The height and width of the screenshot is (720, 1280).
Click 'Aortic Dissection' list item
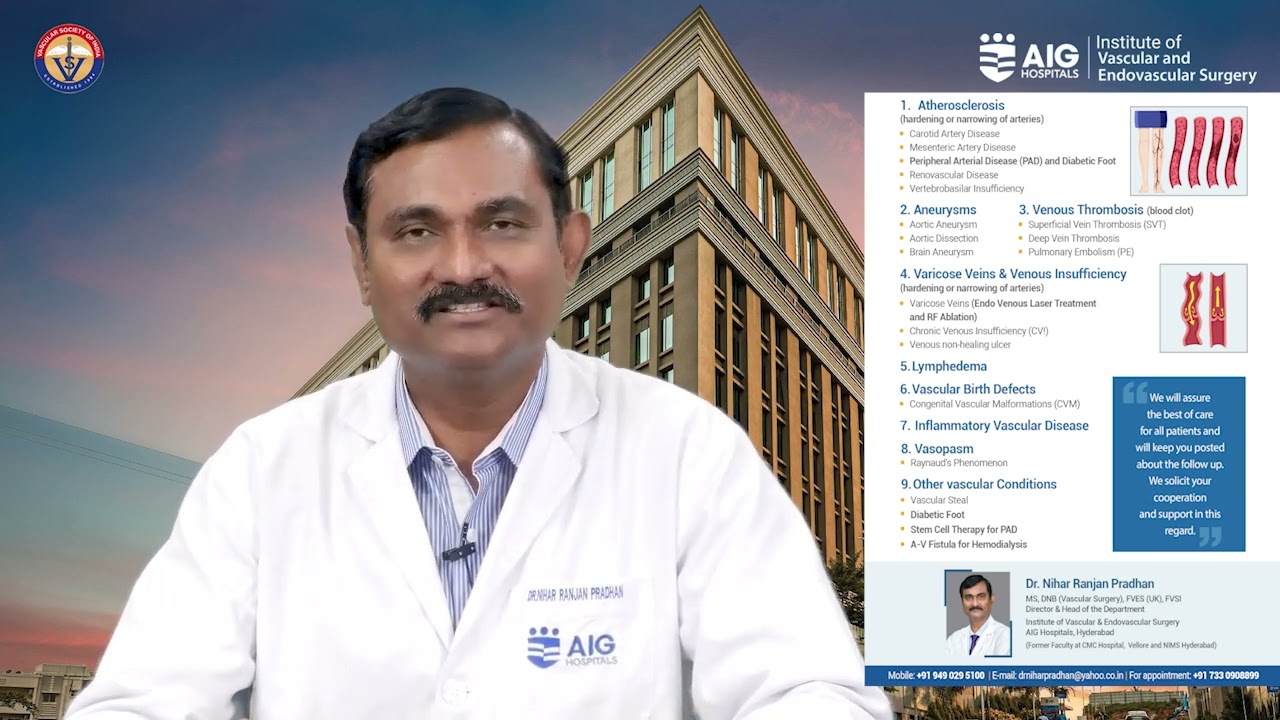click(944, 238)
